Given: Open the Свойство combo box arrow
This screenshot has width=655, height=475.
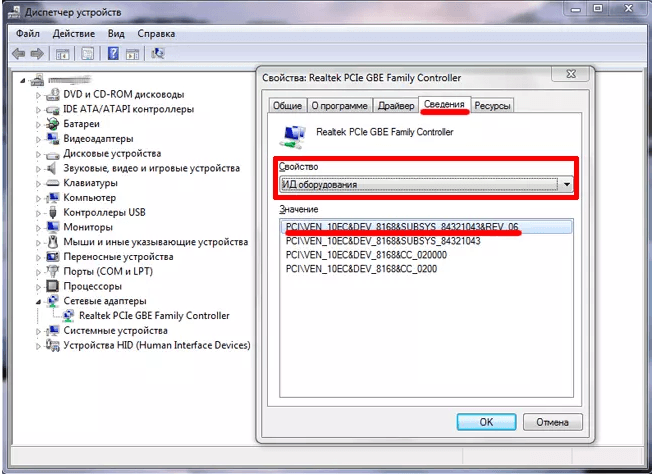Looking at the screenshot, I should pyautogui.click(x=566, y=184).
